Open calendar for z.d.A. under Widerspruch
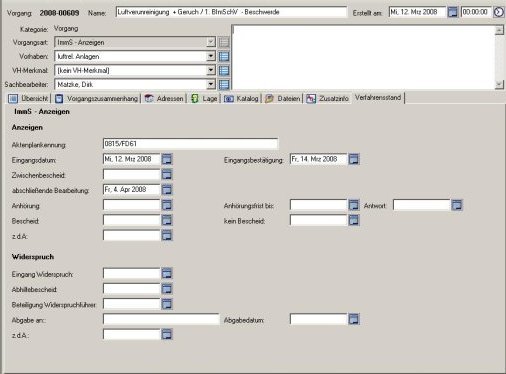The image size is (506, 374). [x=167, y=334]
